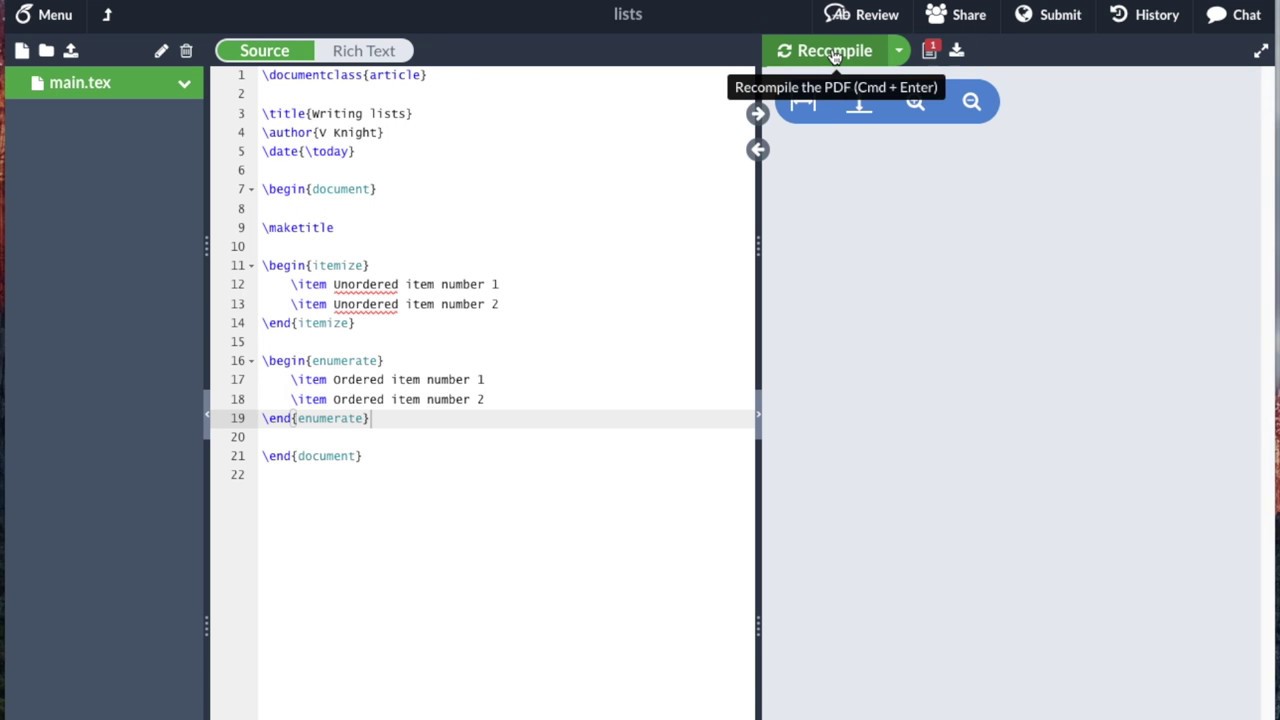
Task: Collapse the enumerate block fold arrow on line 16
Action: tap(251, 361)
